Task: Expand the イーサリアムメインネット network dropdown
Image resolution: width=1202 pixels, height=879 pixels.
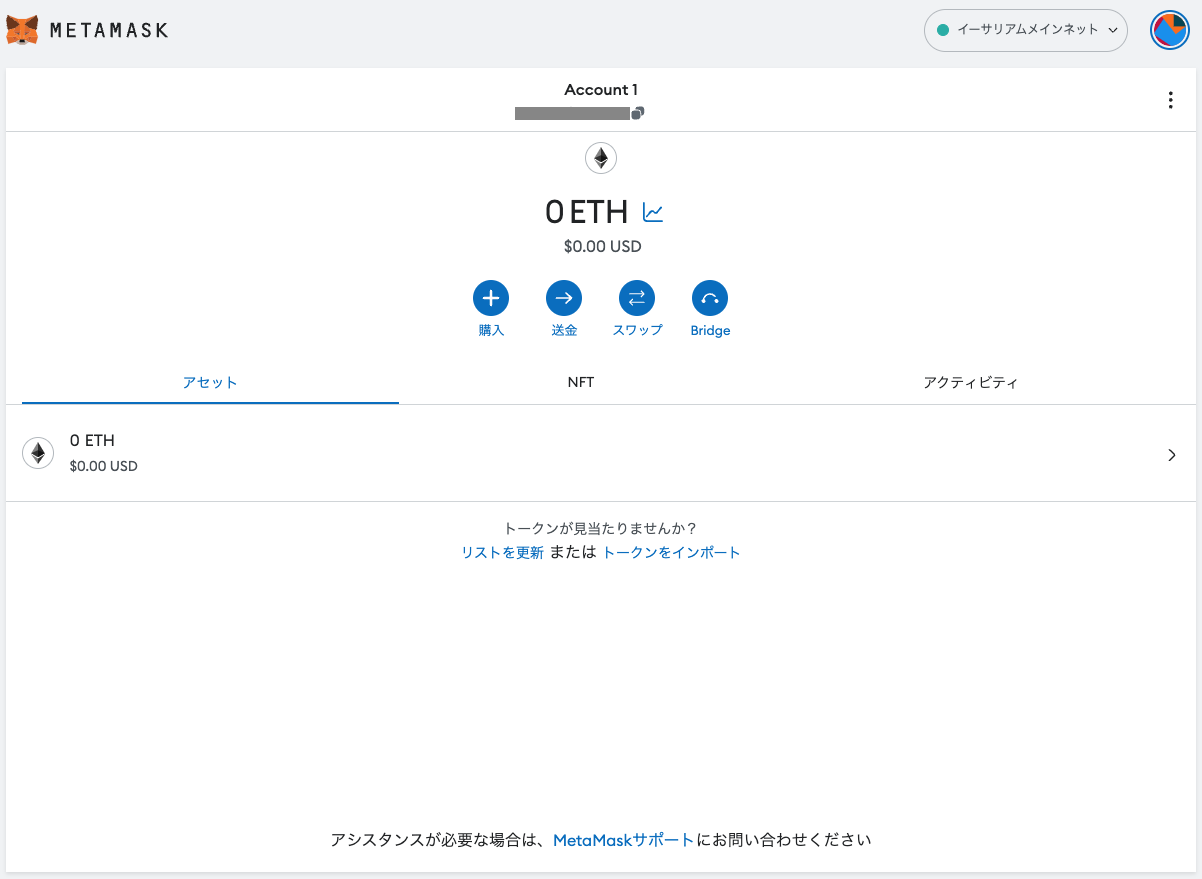Action: point(1026,30)
